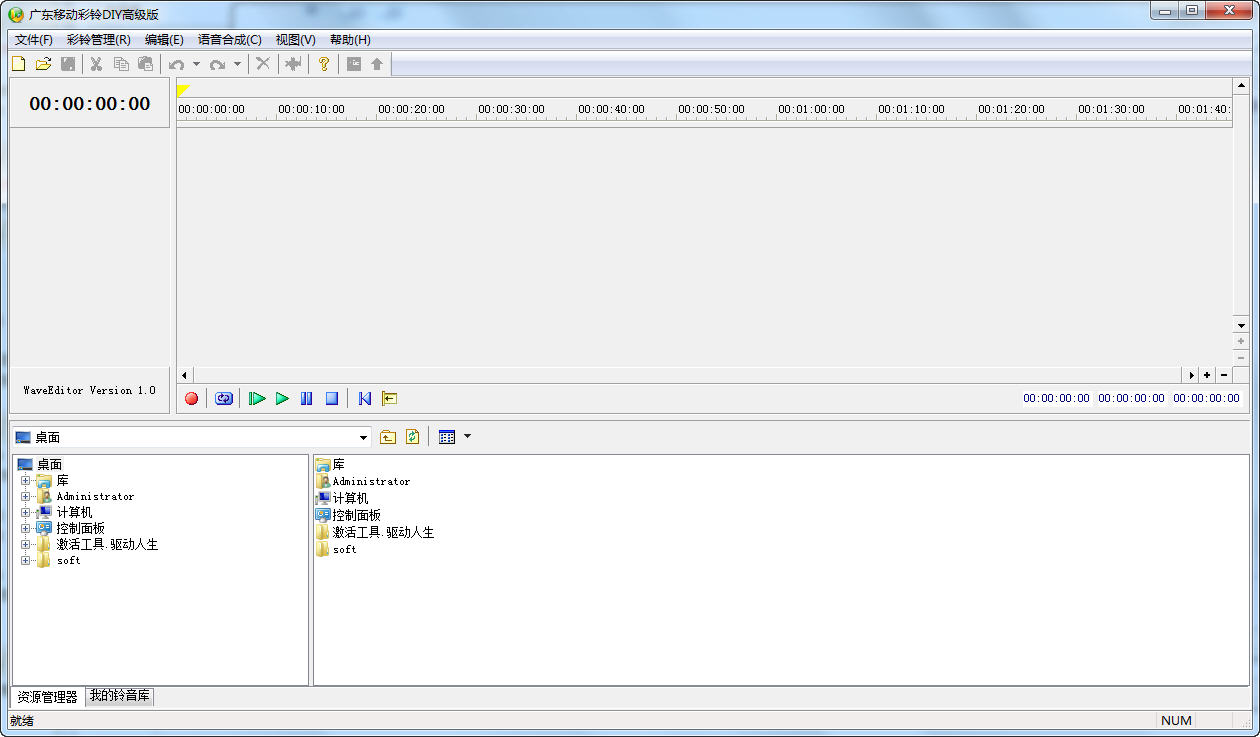
Task: Zoom in vertically with gray plus
Action: [x=1241, y=341]
